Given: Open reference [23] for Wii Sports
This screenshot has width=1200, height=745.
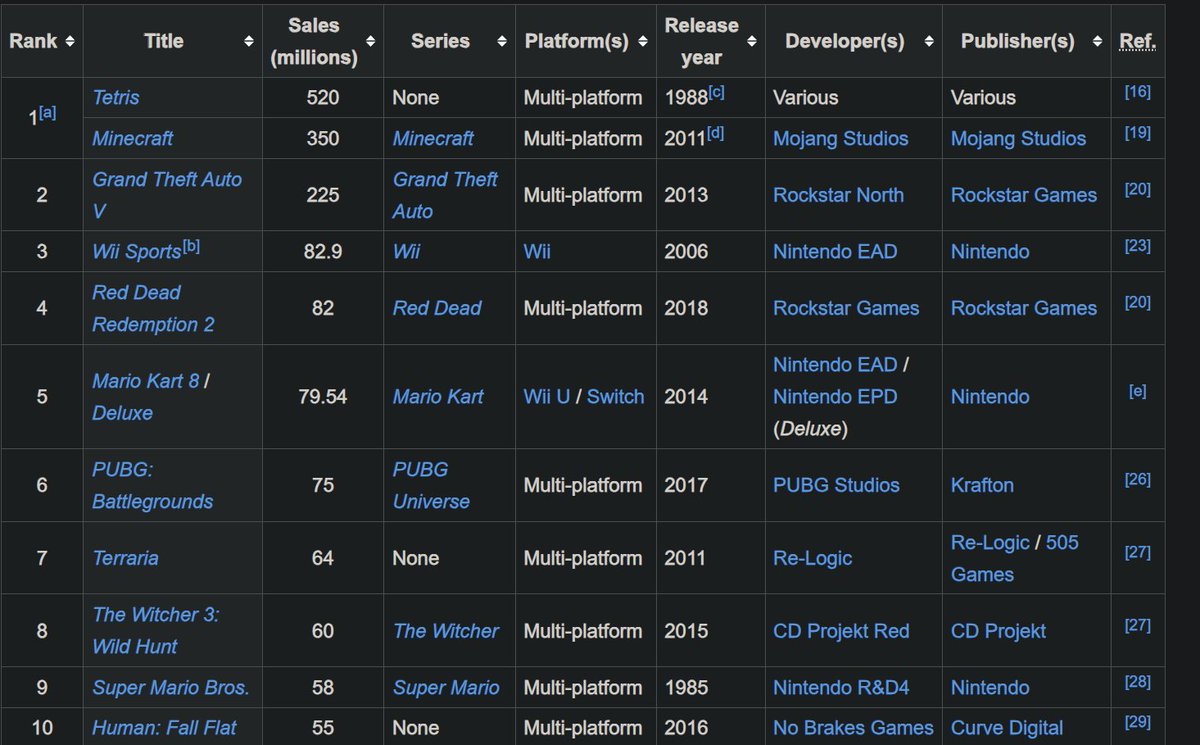Looking at the screenshot, I should tap(1137, 246).
